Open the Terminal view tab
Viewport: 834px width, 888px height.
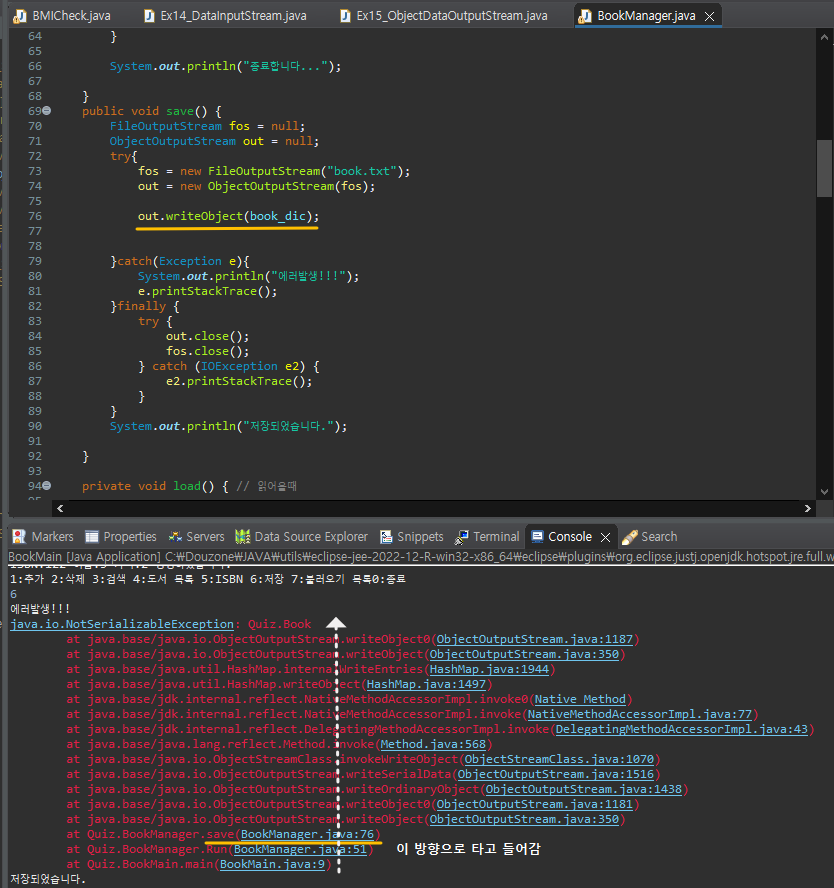tap(487, 536)
